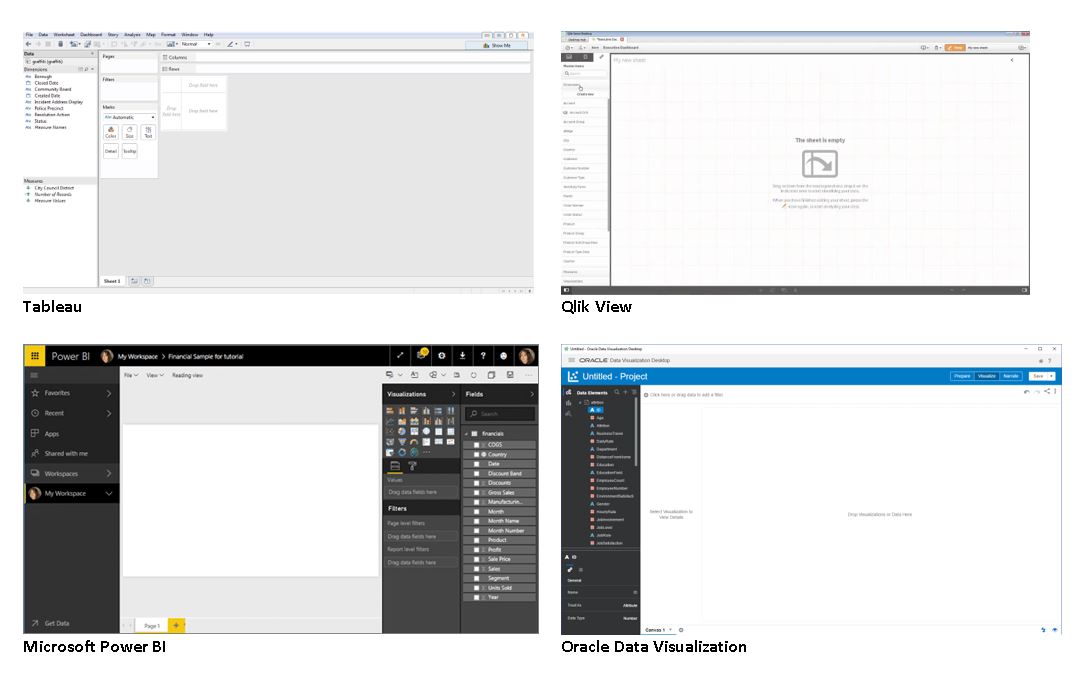Click the Power BI download icon
Image resolution: width=1085 pixels, height=676 pixels.
click(x=462, y=356)
